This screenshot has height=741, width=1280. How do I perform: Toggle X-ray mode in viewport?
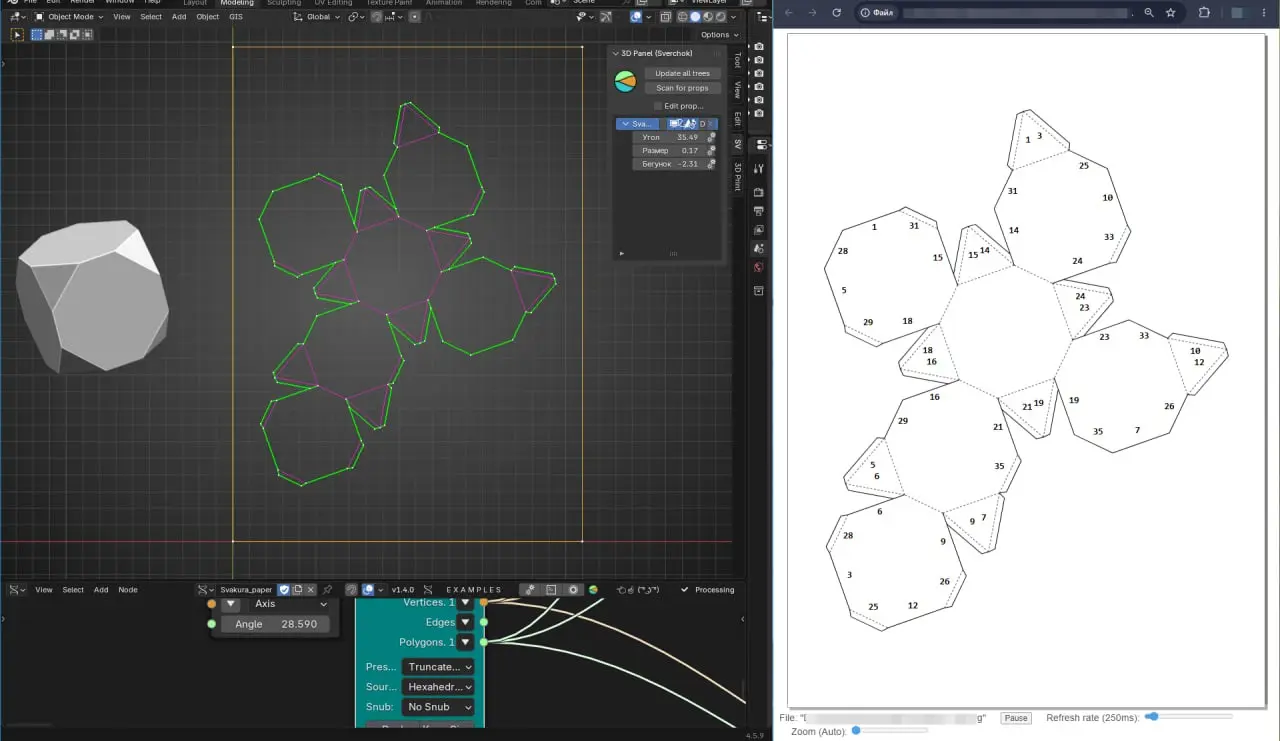pos(664,17)
